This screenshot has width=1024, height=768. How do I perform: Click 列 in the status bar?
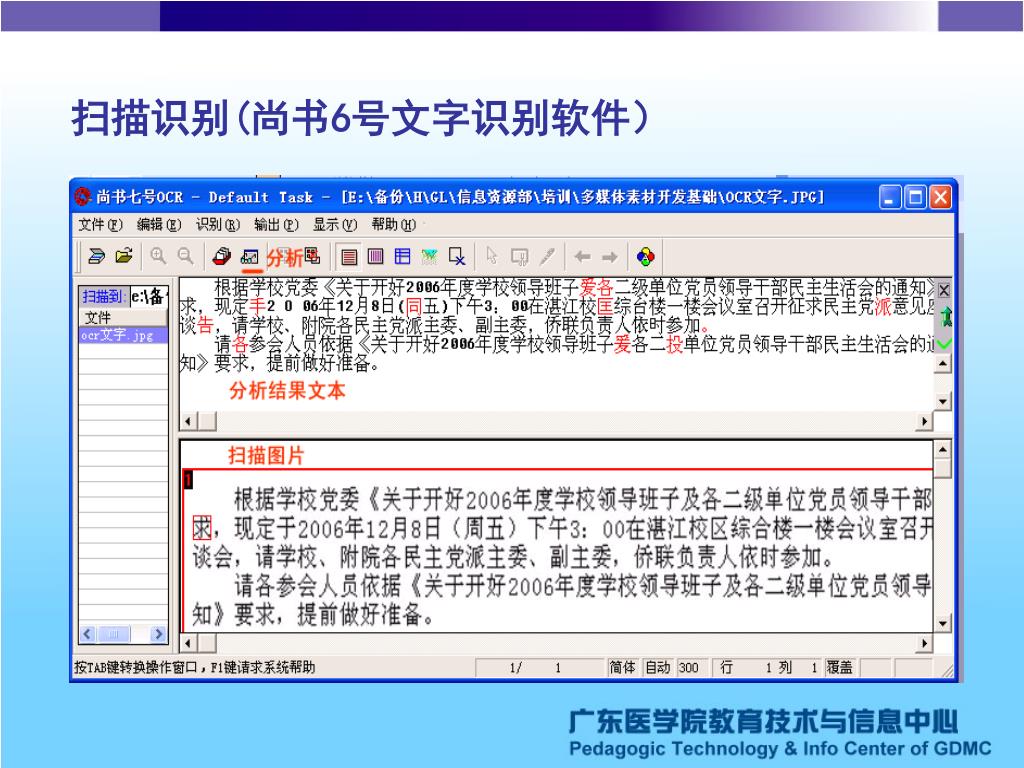click(786, 667)
